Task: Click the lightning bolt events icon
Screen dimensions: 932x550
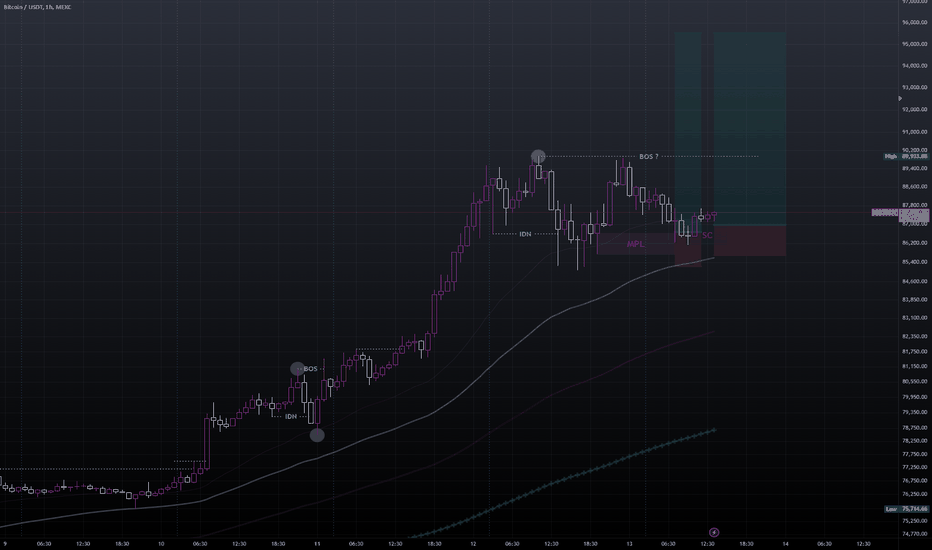Action: 714,532
